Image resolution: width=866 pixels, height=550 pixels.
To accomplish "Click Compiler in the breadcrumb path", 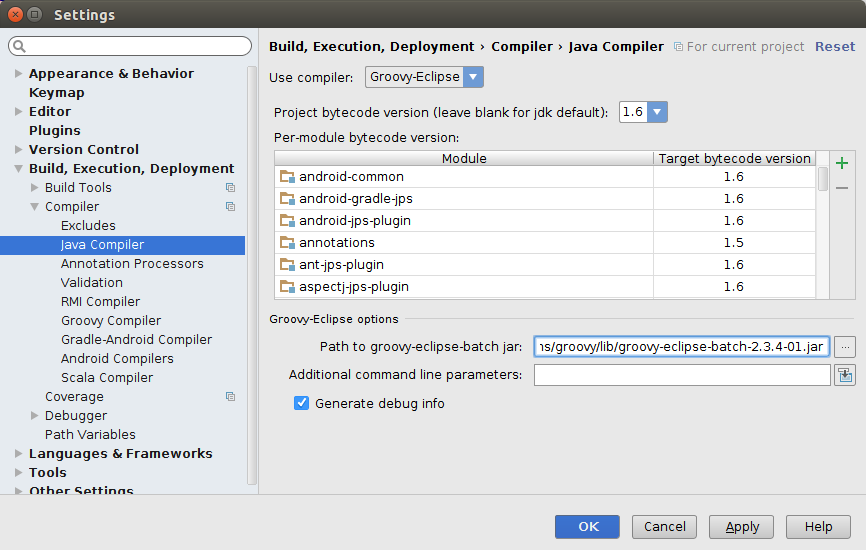I will [522, 47].
